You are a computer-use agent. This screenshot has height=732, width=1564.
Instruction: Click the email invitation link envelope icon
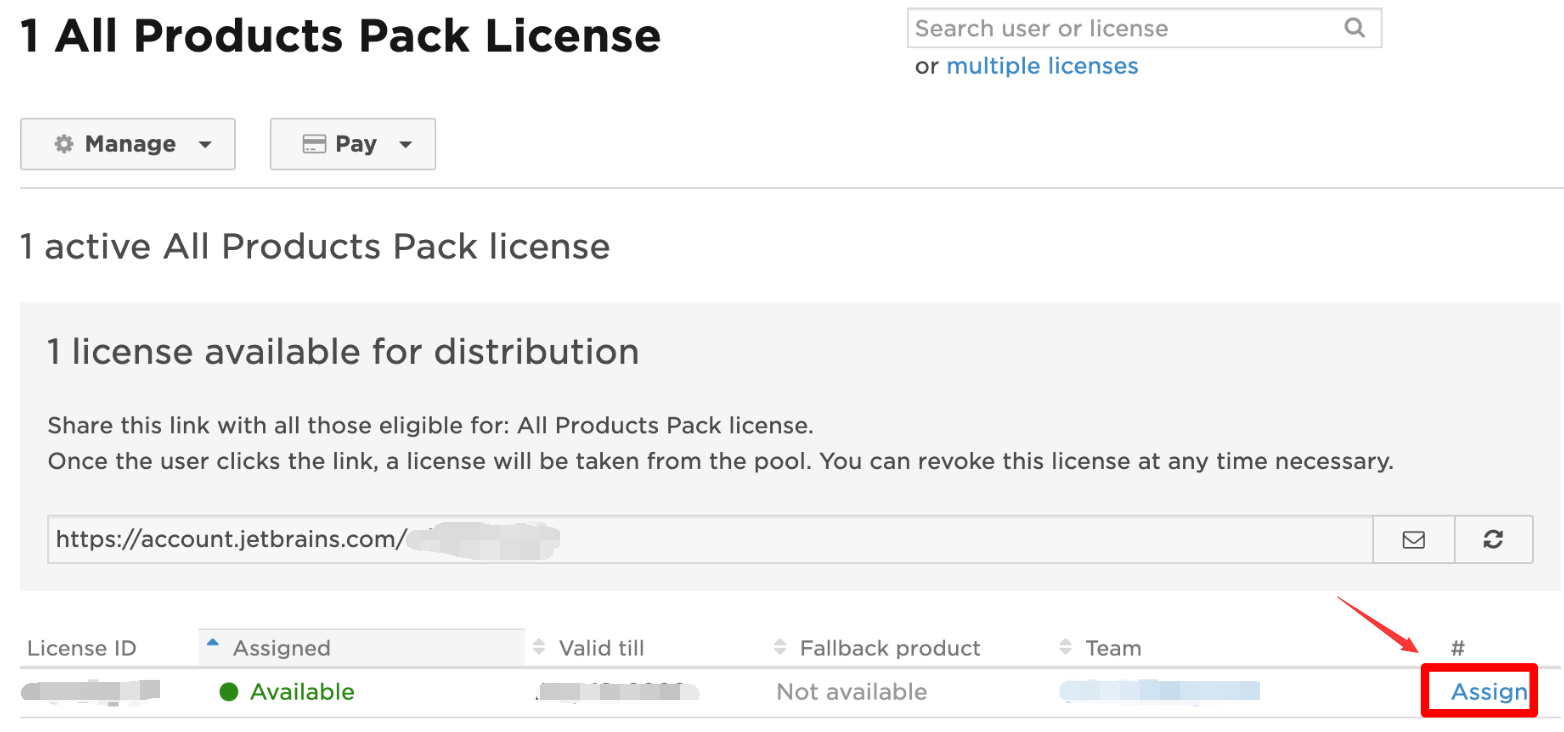click(1413, 540)
